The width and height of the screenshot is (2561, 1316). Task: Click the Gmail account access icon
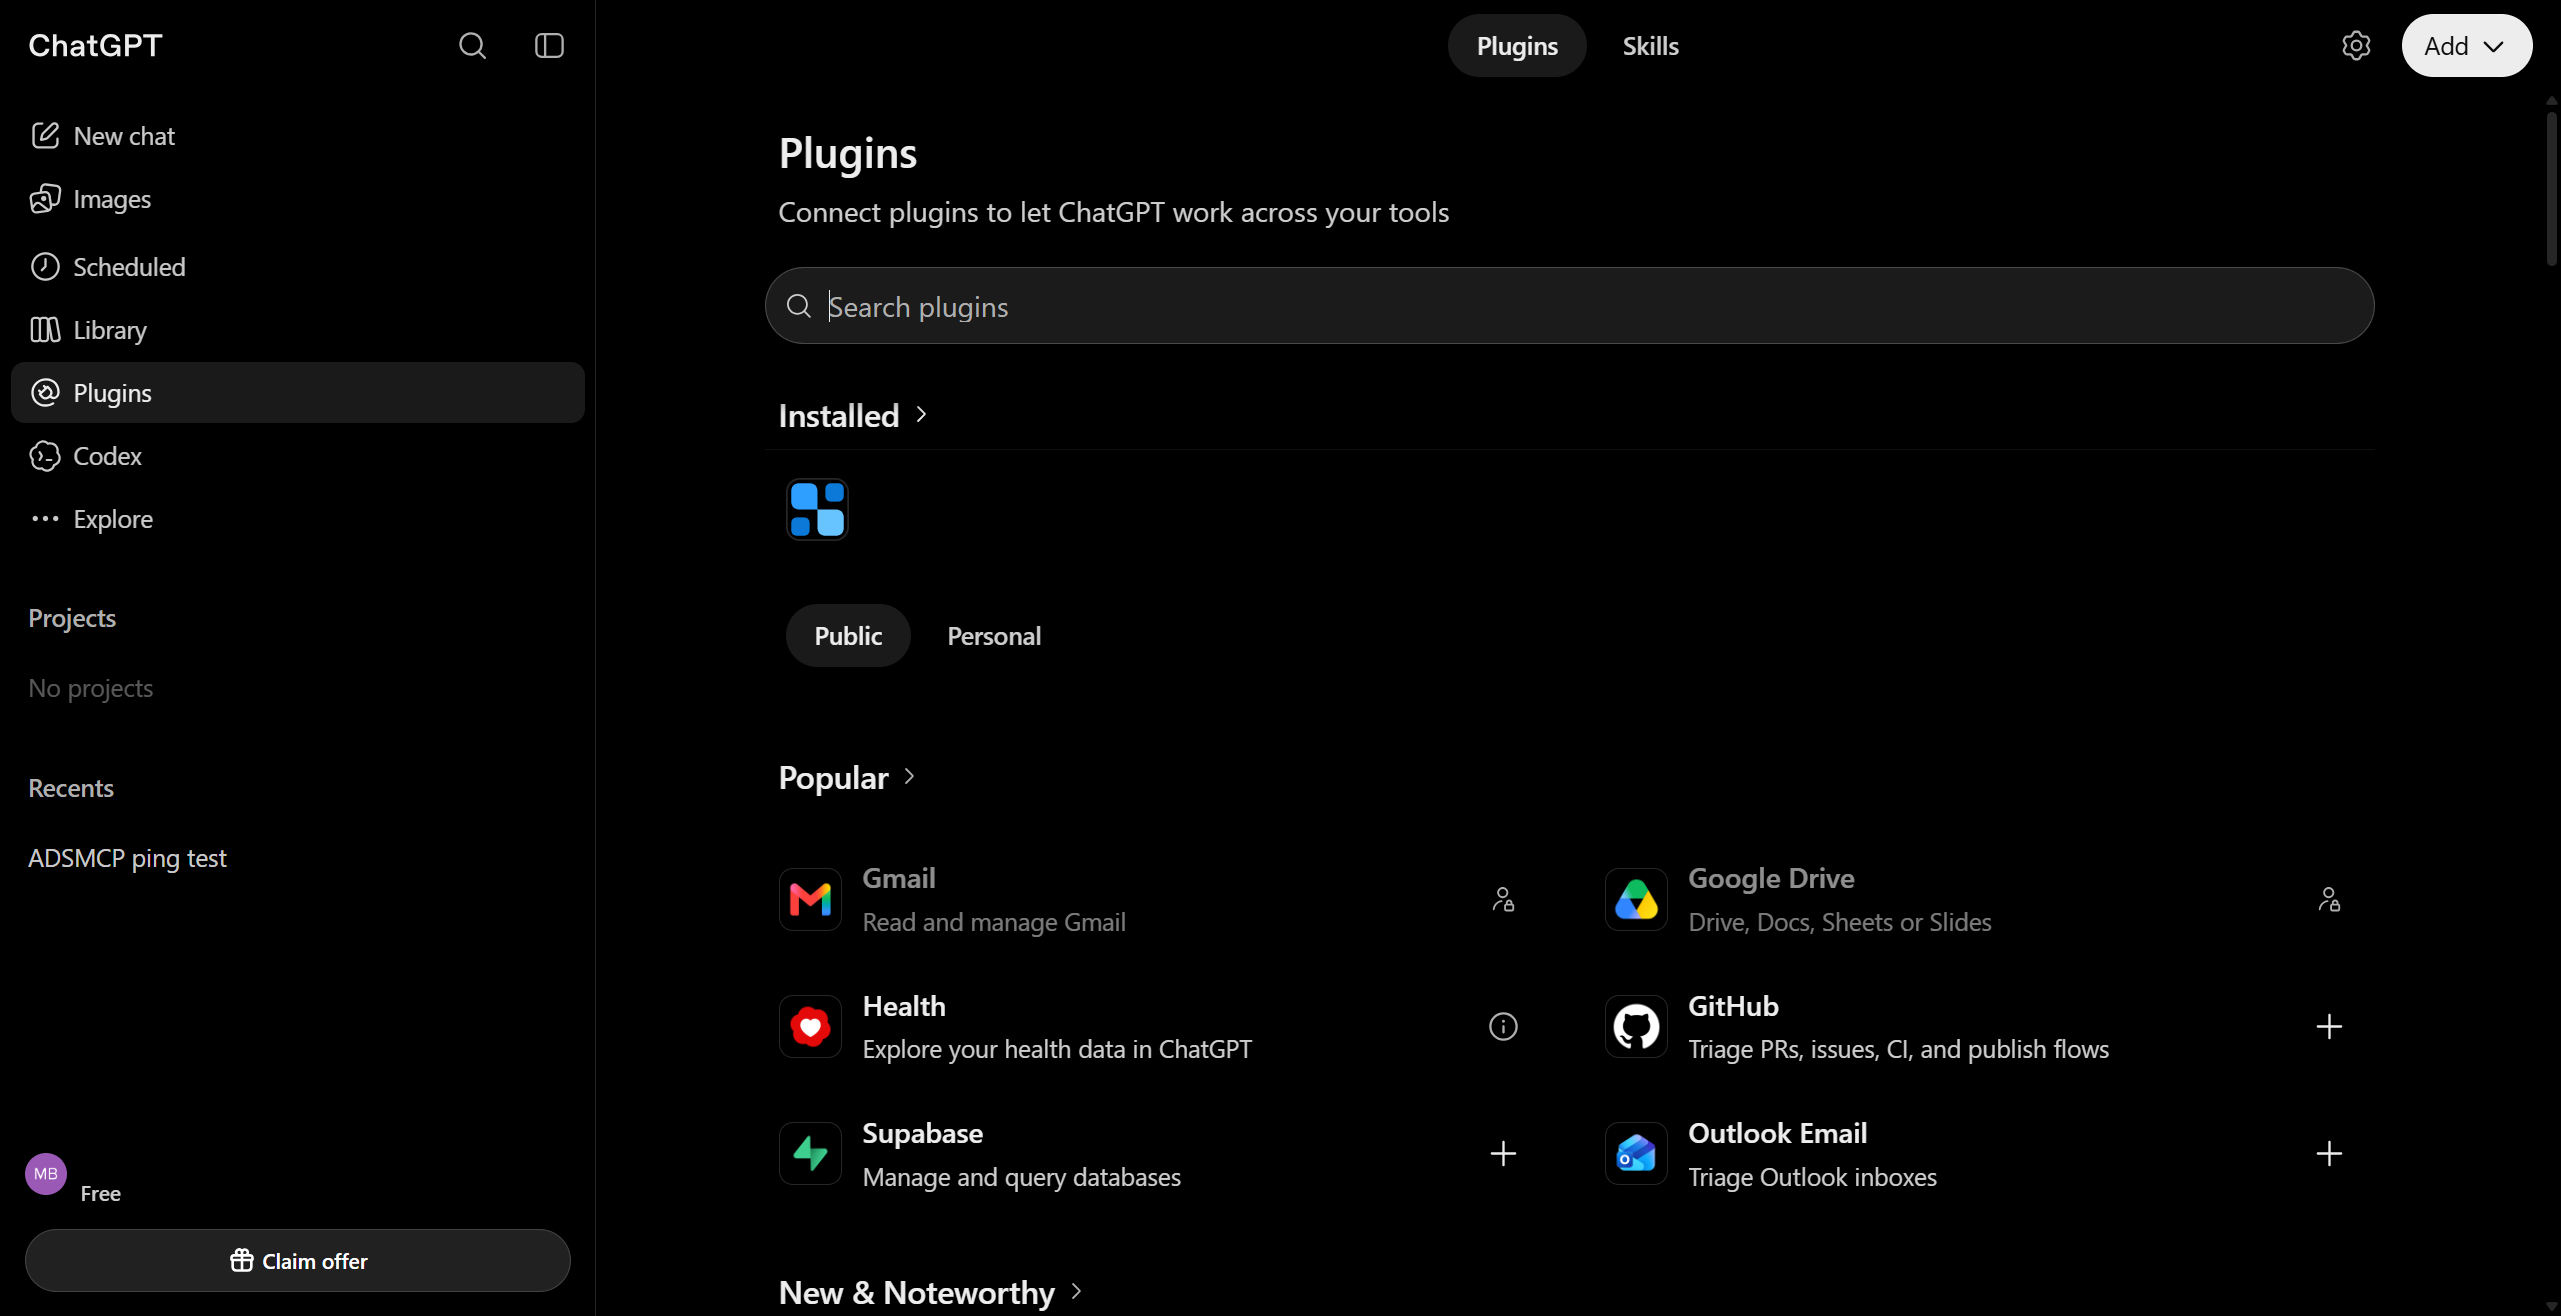1503,899
